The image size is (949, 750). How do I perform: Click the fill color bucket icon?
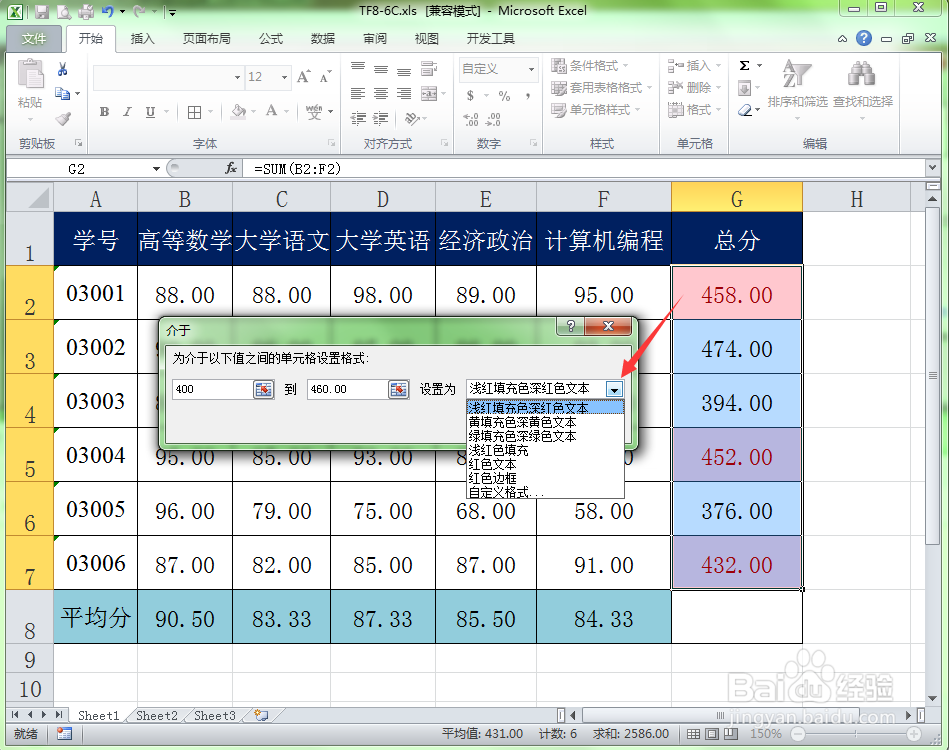(238, 111)
